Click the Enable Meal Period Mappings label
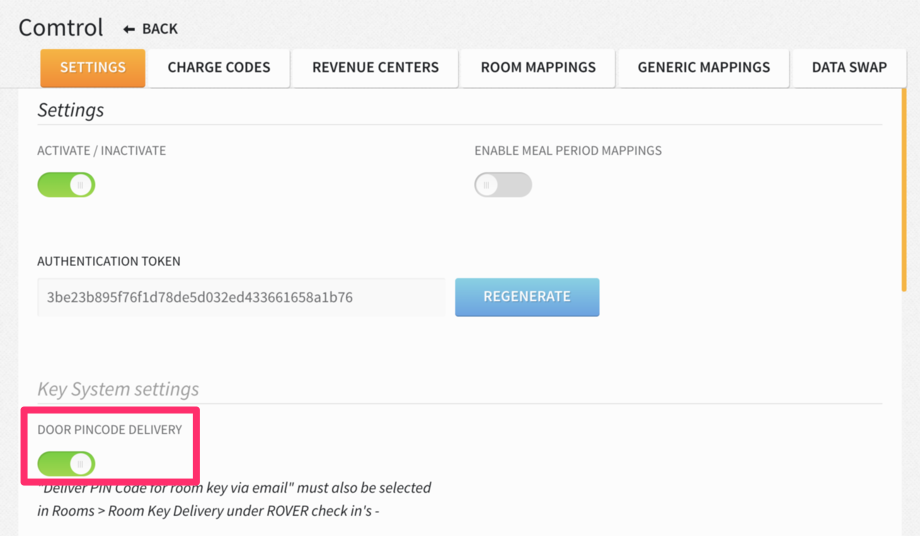 click(x=568, y=151)
